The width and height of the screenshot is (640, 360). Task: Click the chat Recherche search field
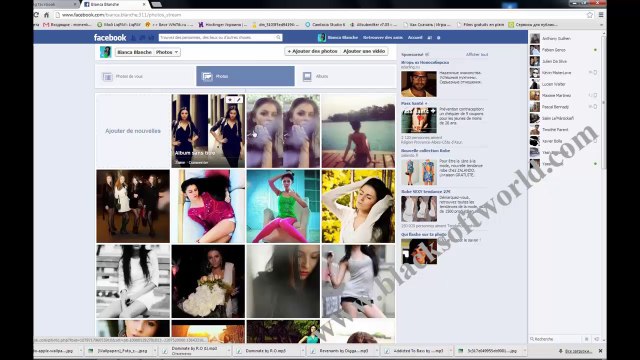pos(556,339)
